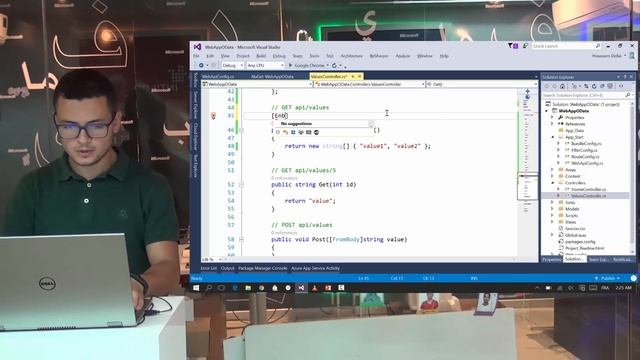
Task: Click the user account avatar icon
Action: point(632,56)
